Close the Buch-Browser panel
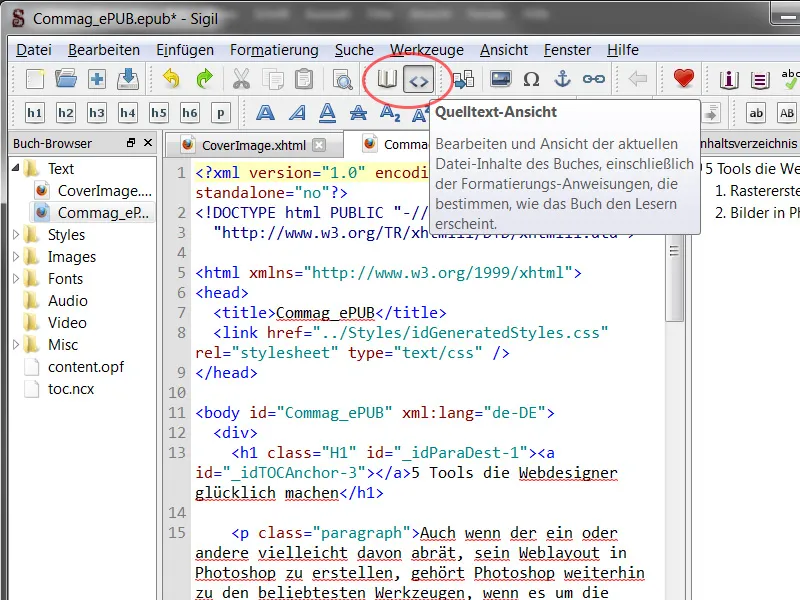The image size is (800, 600). tap(148, 143)
